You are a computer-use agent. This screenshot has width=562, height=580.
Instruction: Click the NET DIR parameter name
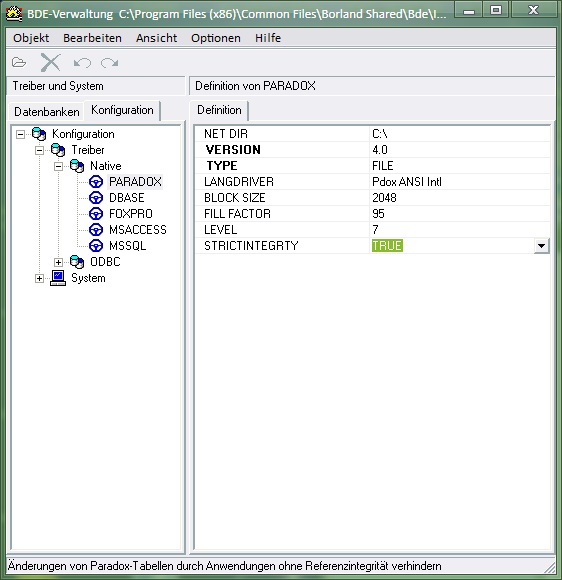226,134
